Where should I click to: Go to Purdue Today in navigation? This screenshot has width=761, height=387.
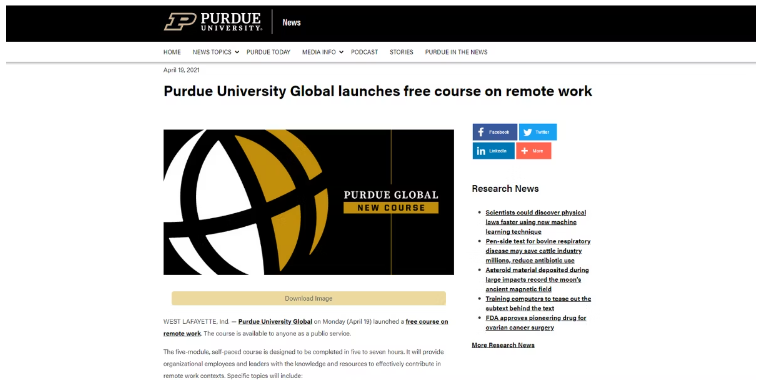tap(268, 52)
